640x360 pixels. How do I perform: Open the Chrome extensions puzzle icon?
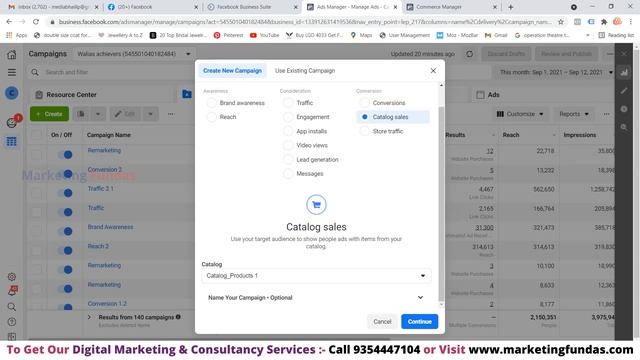click(604, 22)
